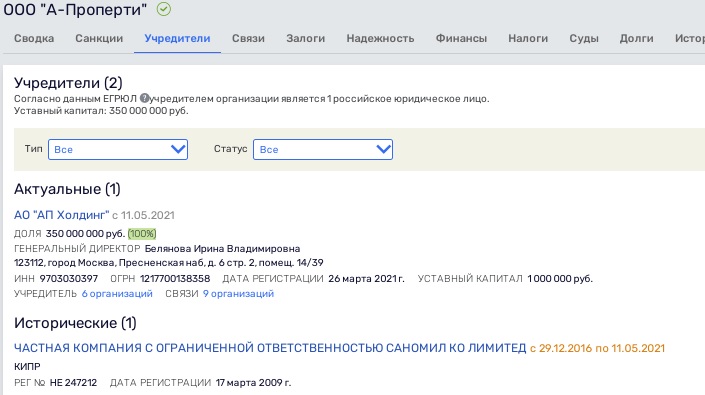Select the Учредители tab
The height and width of the screenshot is (395, 705).
[177, 39]
